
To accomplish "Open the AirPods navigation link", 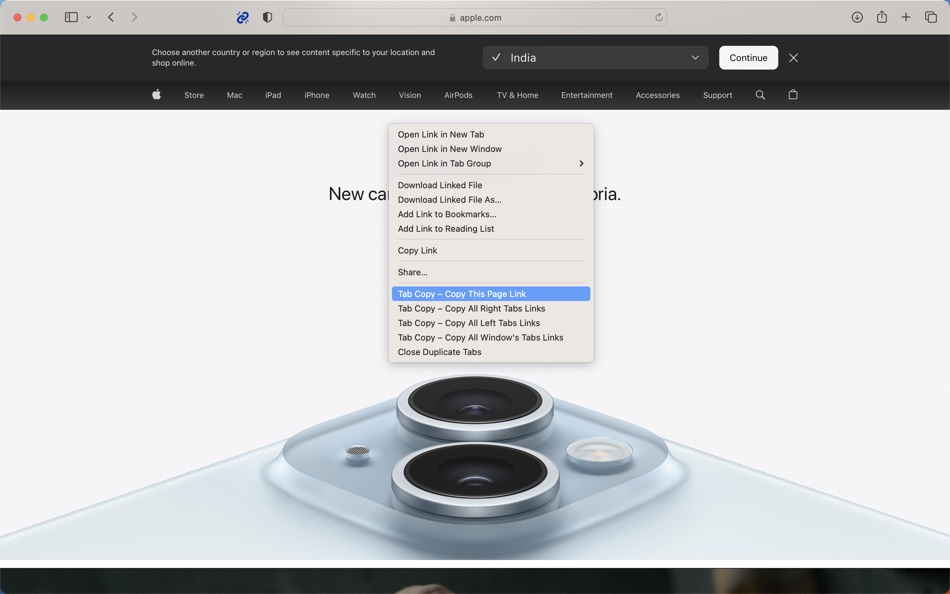I will (458, 95).
